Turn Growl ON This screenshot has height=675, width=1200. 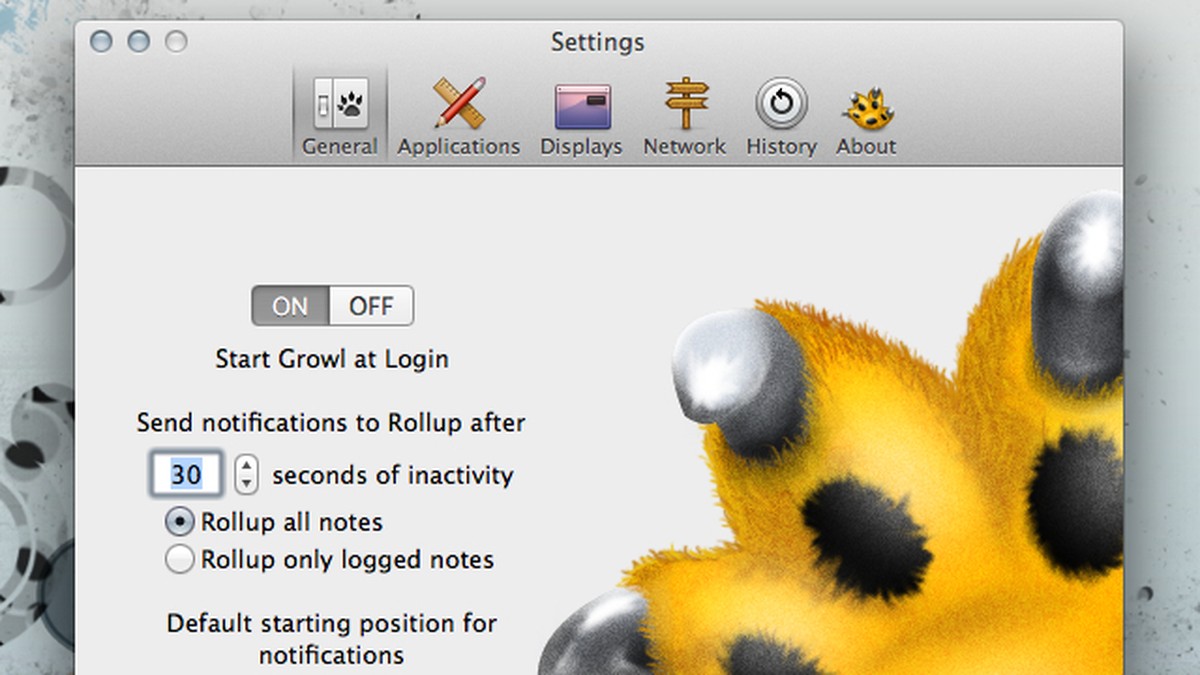[290, 306]
